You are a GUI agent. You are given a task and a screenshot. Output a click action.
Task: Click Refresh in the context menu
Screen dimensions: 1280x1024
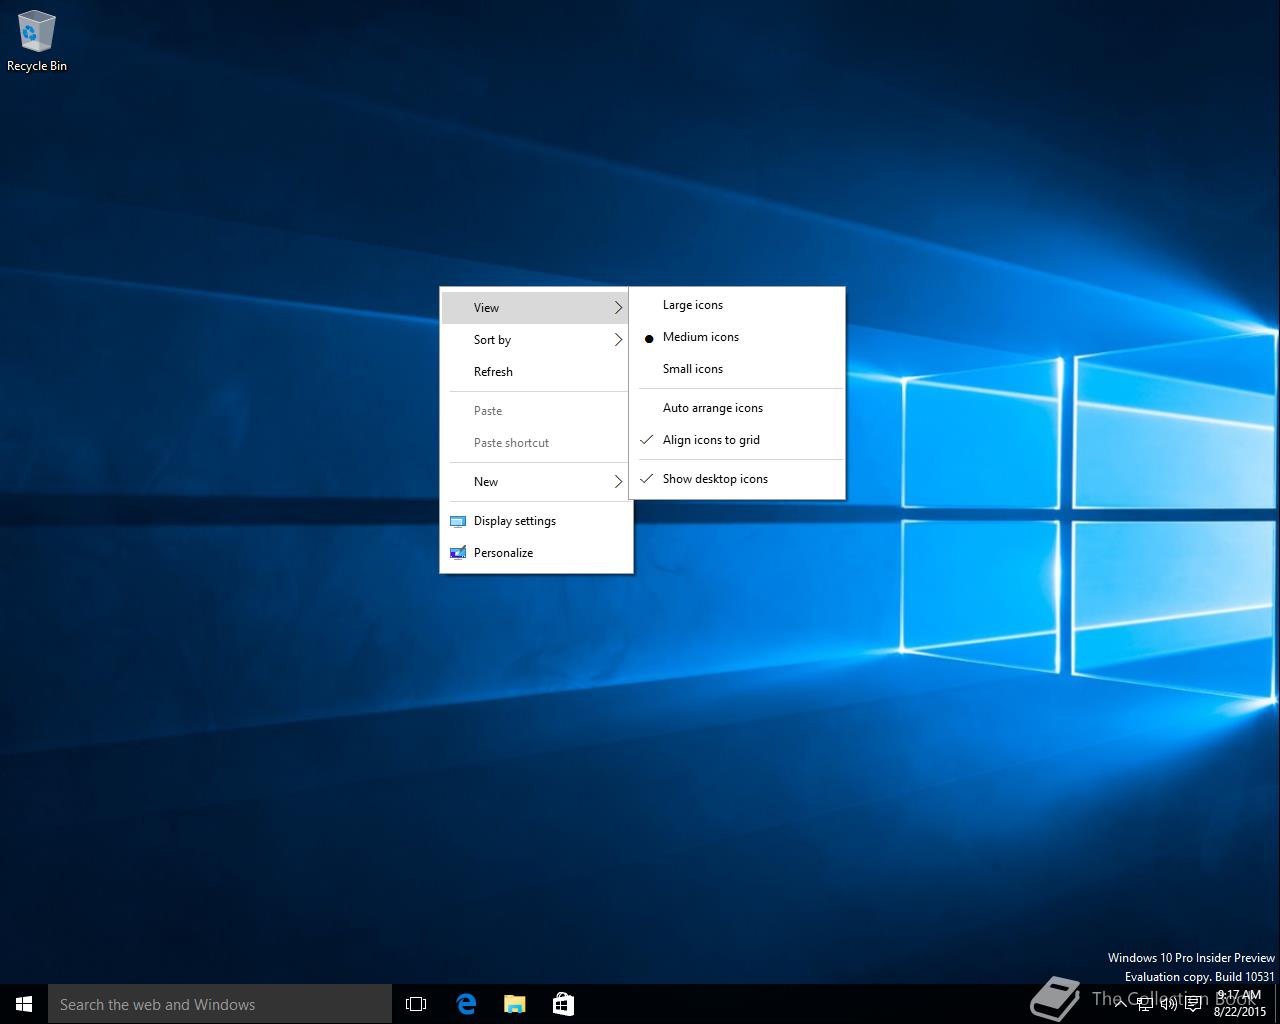coord(493,372)
